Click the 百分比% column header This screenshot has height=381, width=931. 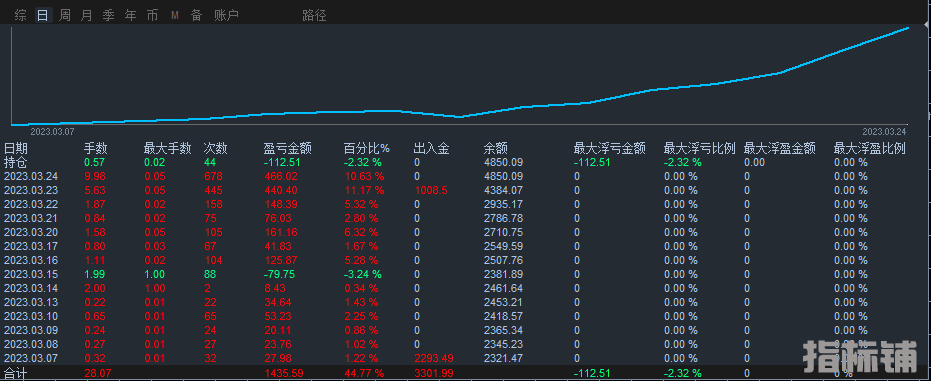[x=367, y=148]
